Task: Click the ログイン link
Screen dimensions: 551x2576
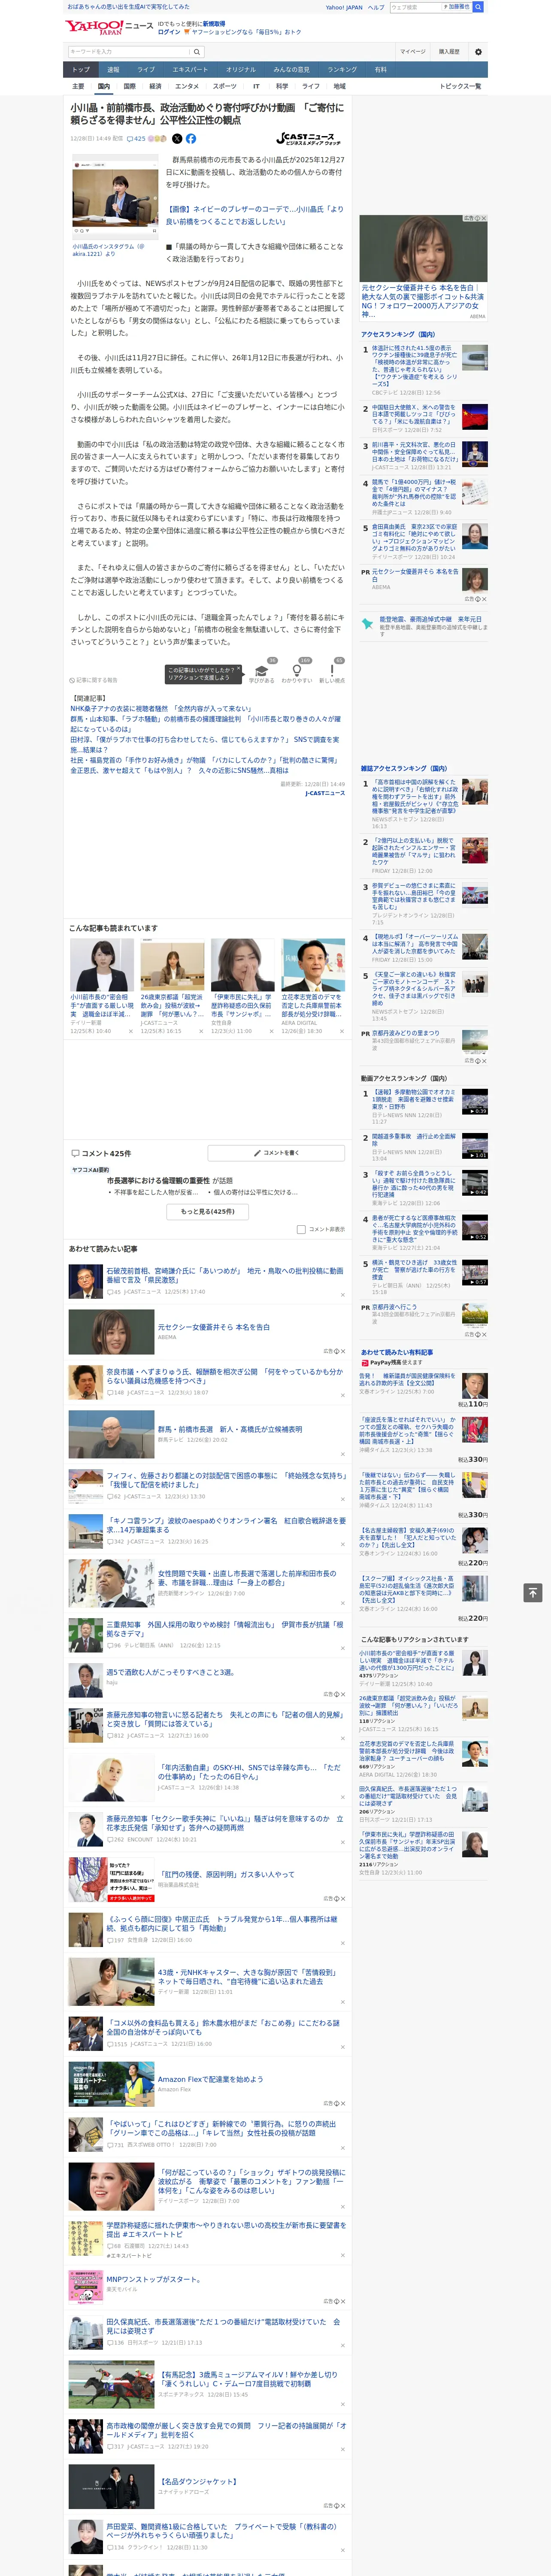Action: pos(169,32)
